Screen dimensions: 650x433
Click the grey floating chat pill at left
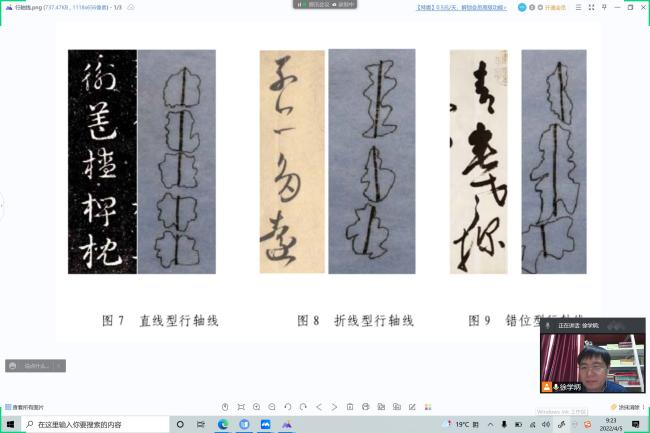[35, 365]
